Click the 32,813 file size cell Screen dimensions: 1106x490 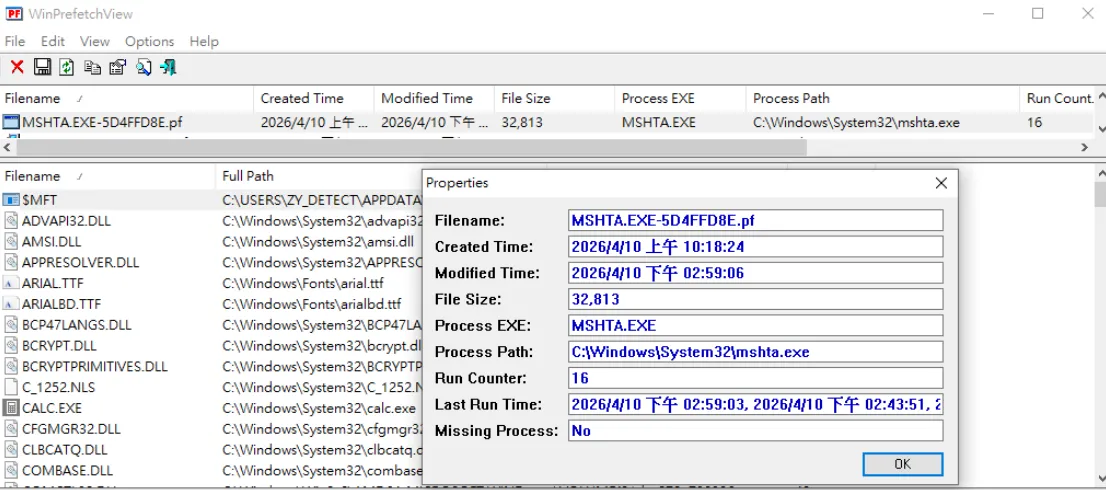coord(522,122)
